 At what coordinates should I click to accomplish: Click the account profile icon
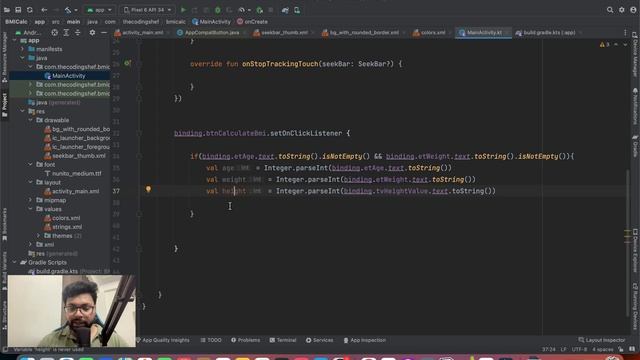[633, 10]
